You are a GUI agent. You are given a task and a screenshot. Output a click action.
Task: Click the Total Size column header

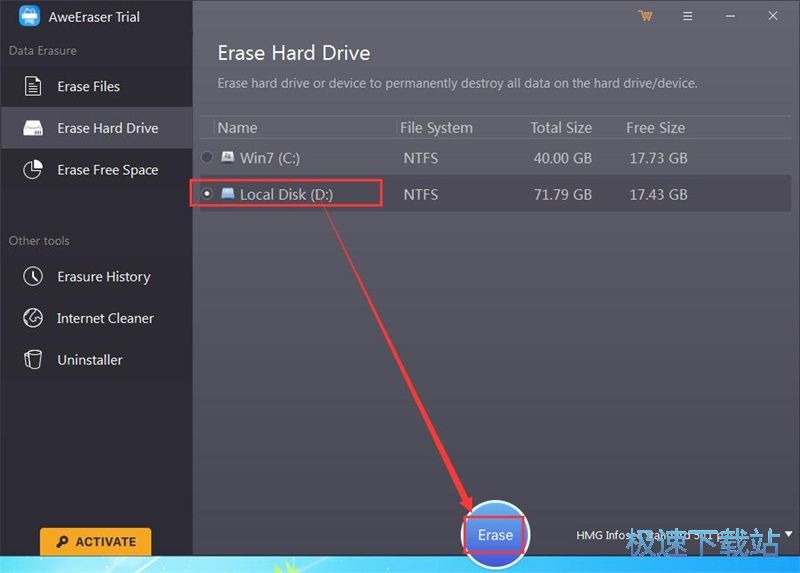pos(561,128)
